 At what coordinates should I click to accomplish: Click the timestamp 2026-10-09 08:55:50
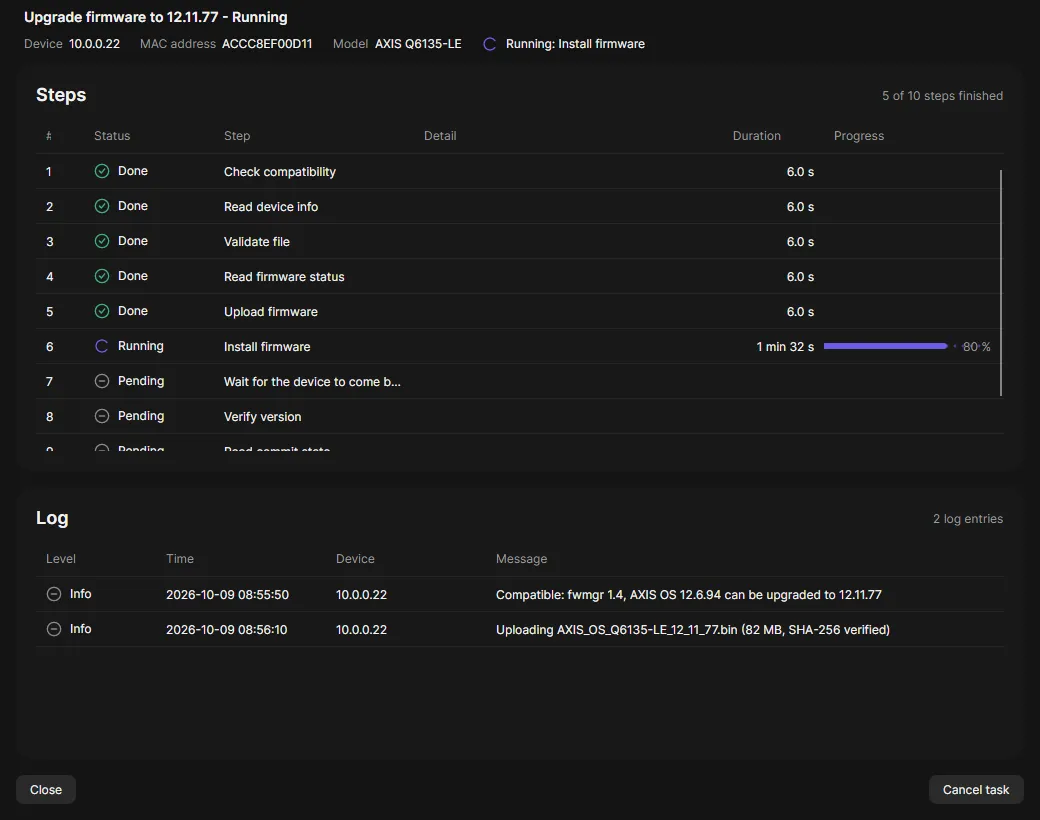tap(228, 594)
